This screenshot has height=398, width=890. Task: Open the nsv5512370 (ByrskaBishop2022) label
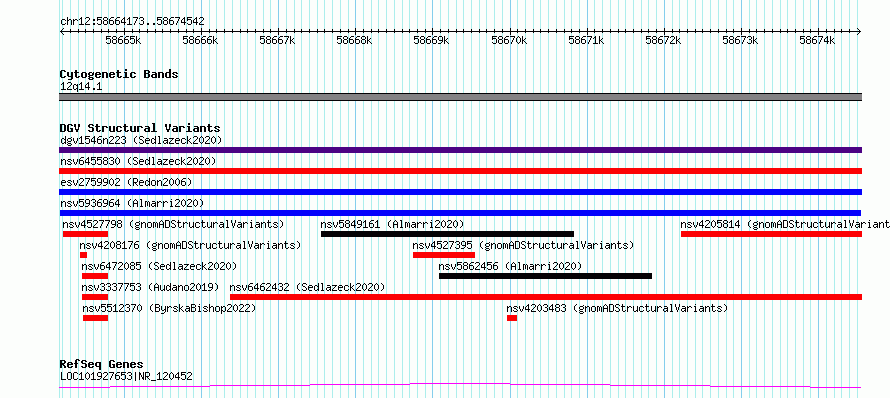coord(169,308)
